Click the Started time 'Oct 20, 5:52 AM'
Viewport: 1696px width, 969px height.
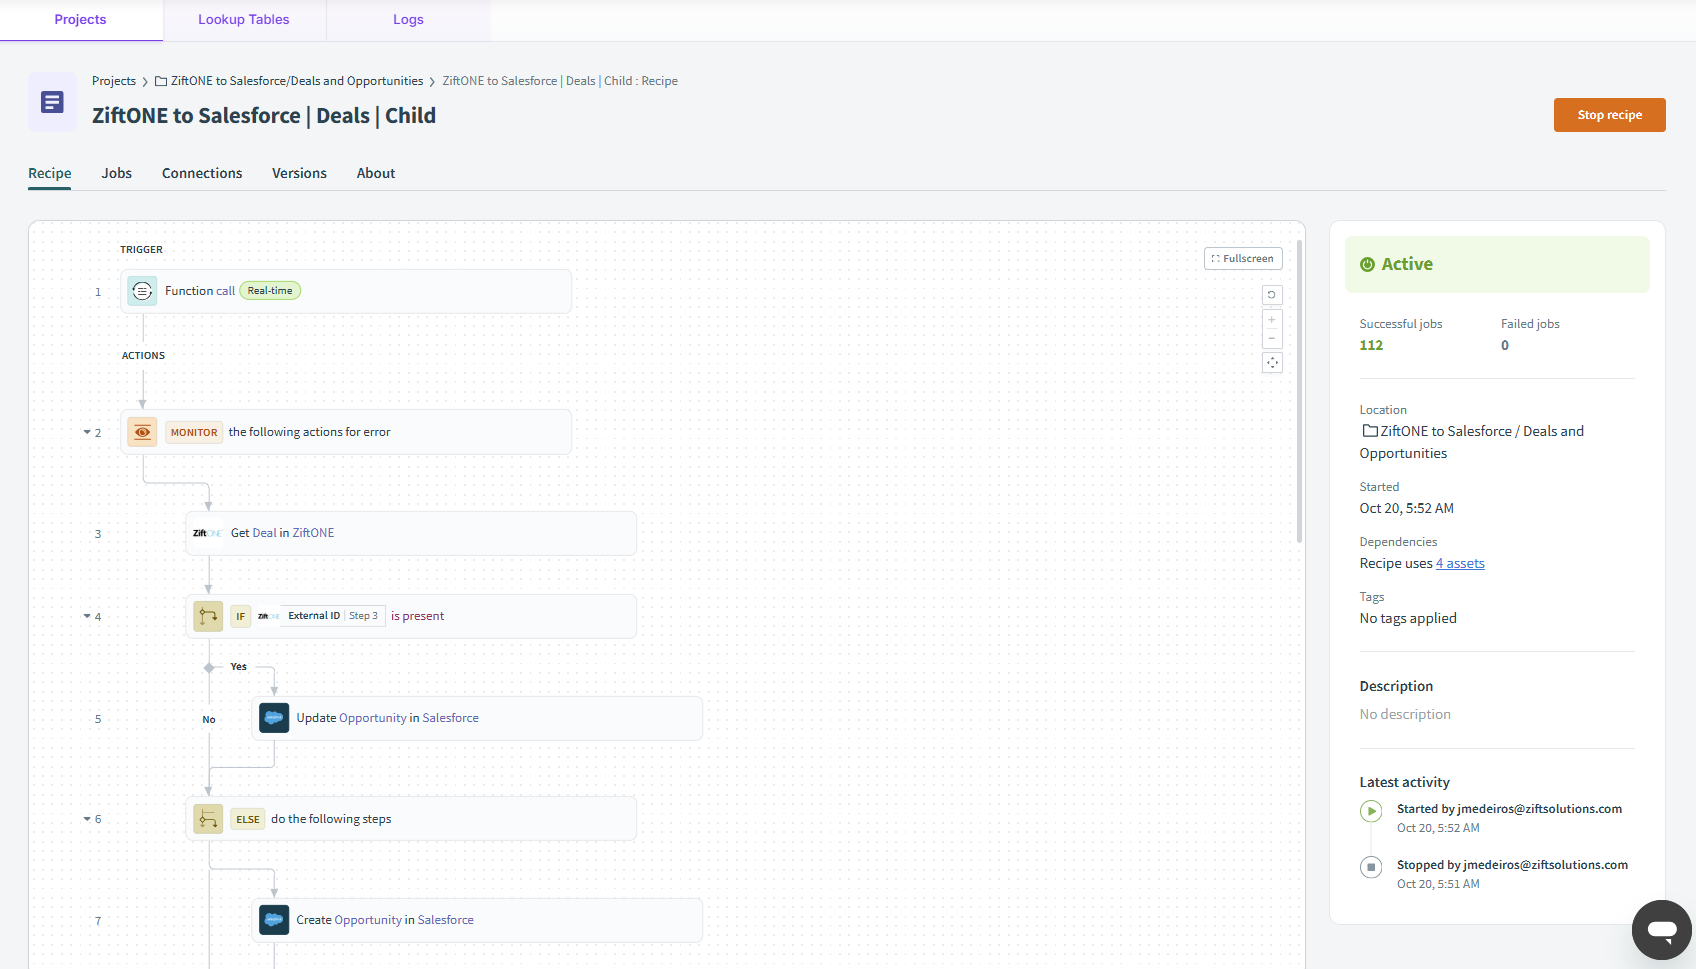(1406, 508)
